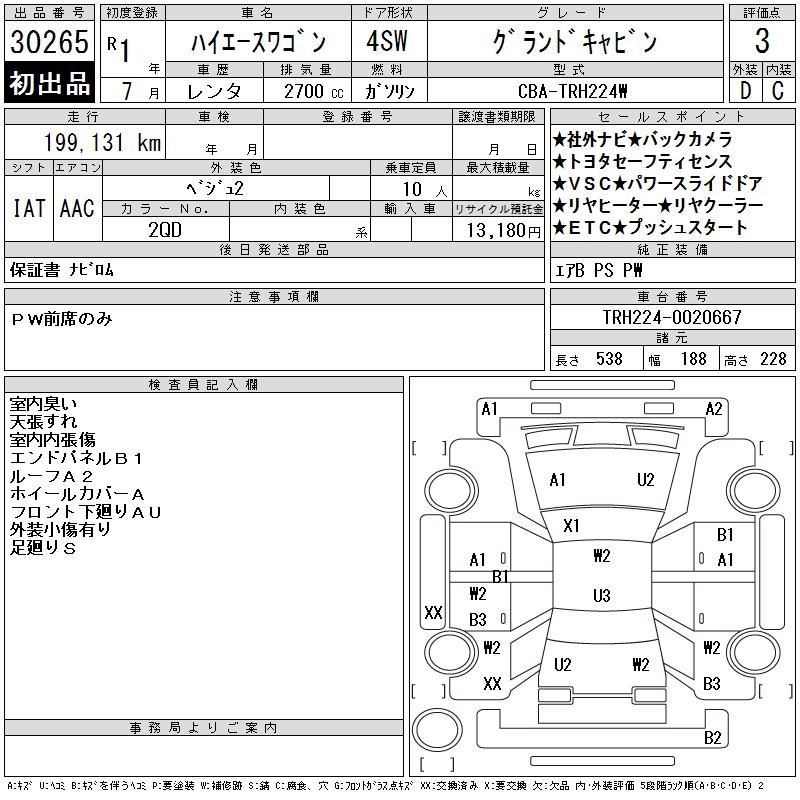Click inspector note エンドパネルB1
This screenshot has height=800, width=800.
pos(76,458)
